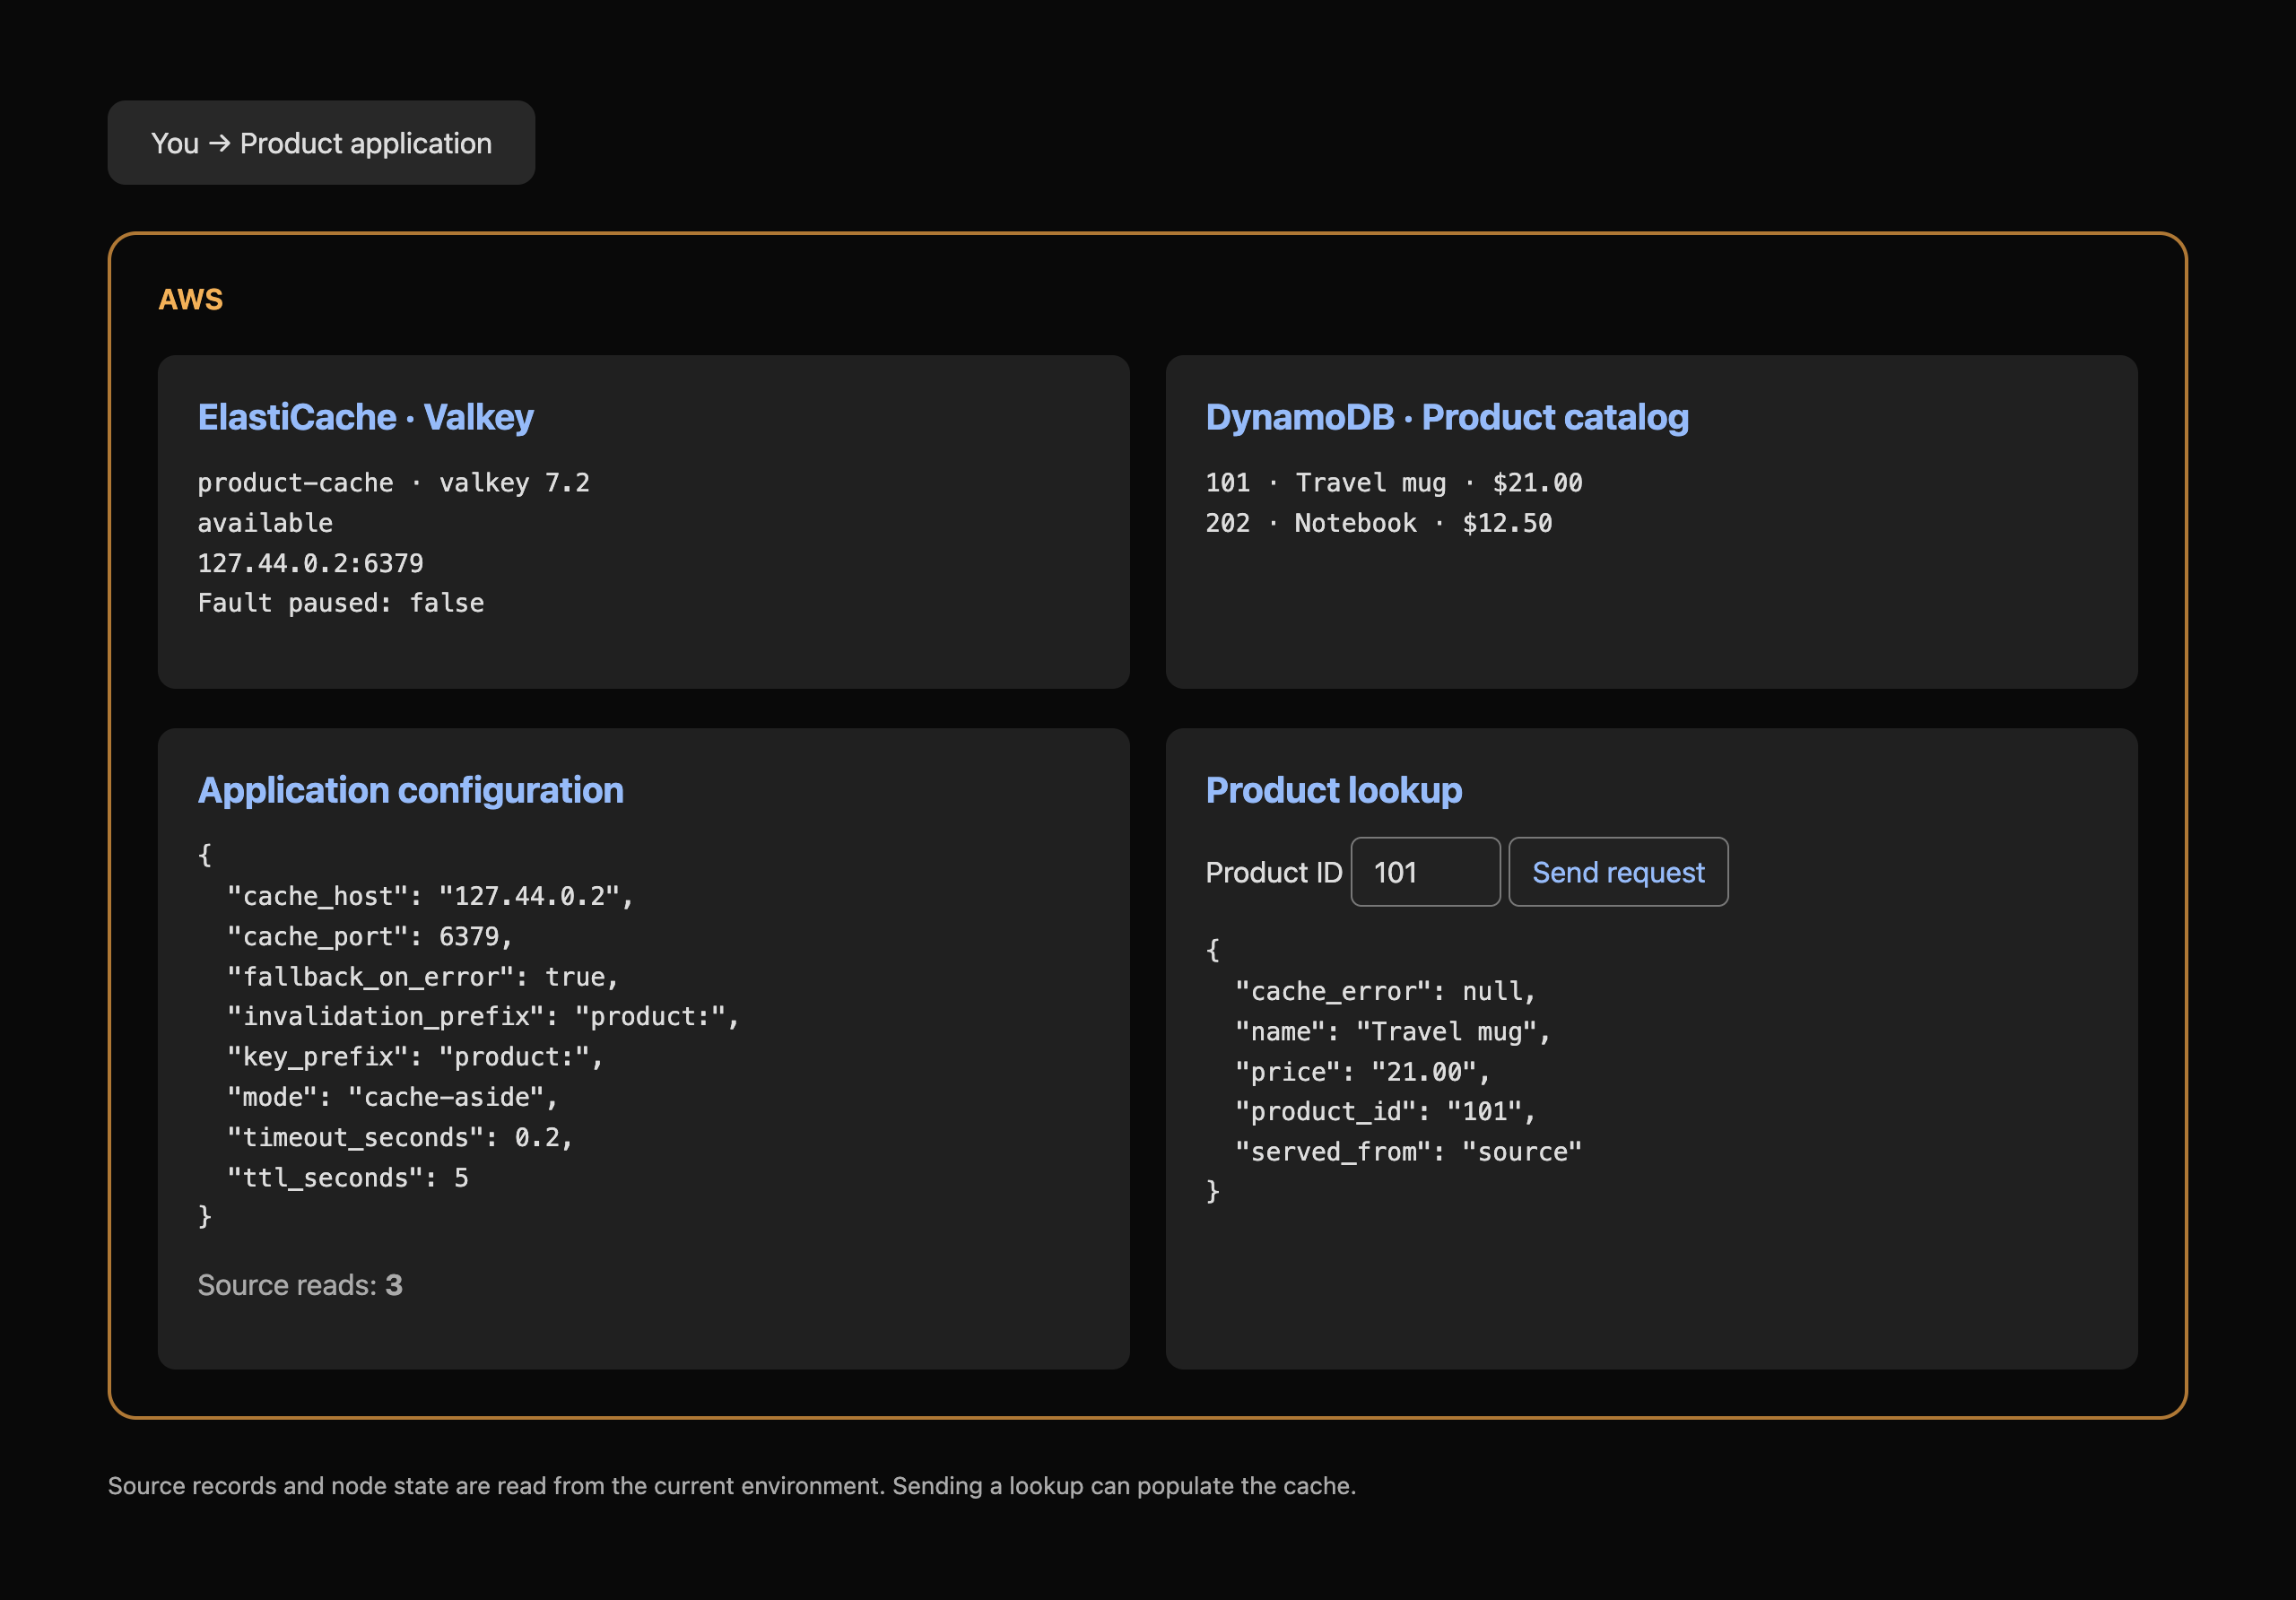Select the '101 · Travel mug · $21.00' row
The height and width of the screenshot is (1600, 2296).
(x=1394, y=483)
